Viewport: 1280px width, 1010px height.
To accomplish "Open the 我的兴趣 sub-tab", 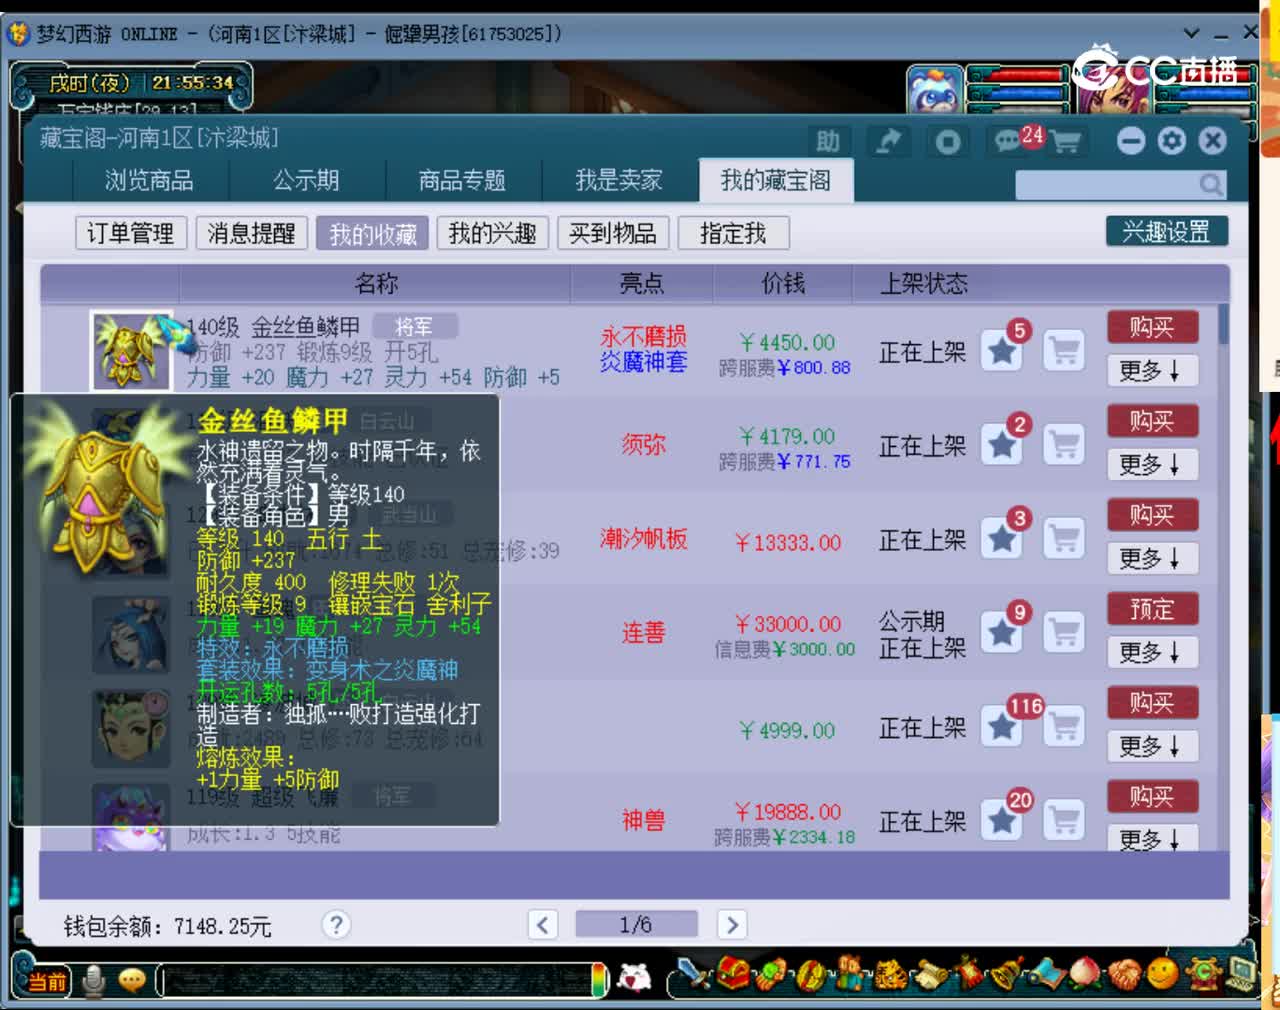I will [x=492, y=234].
